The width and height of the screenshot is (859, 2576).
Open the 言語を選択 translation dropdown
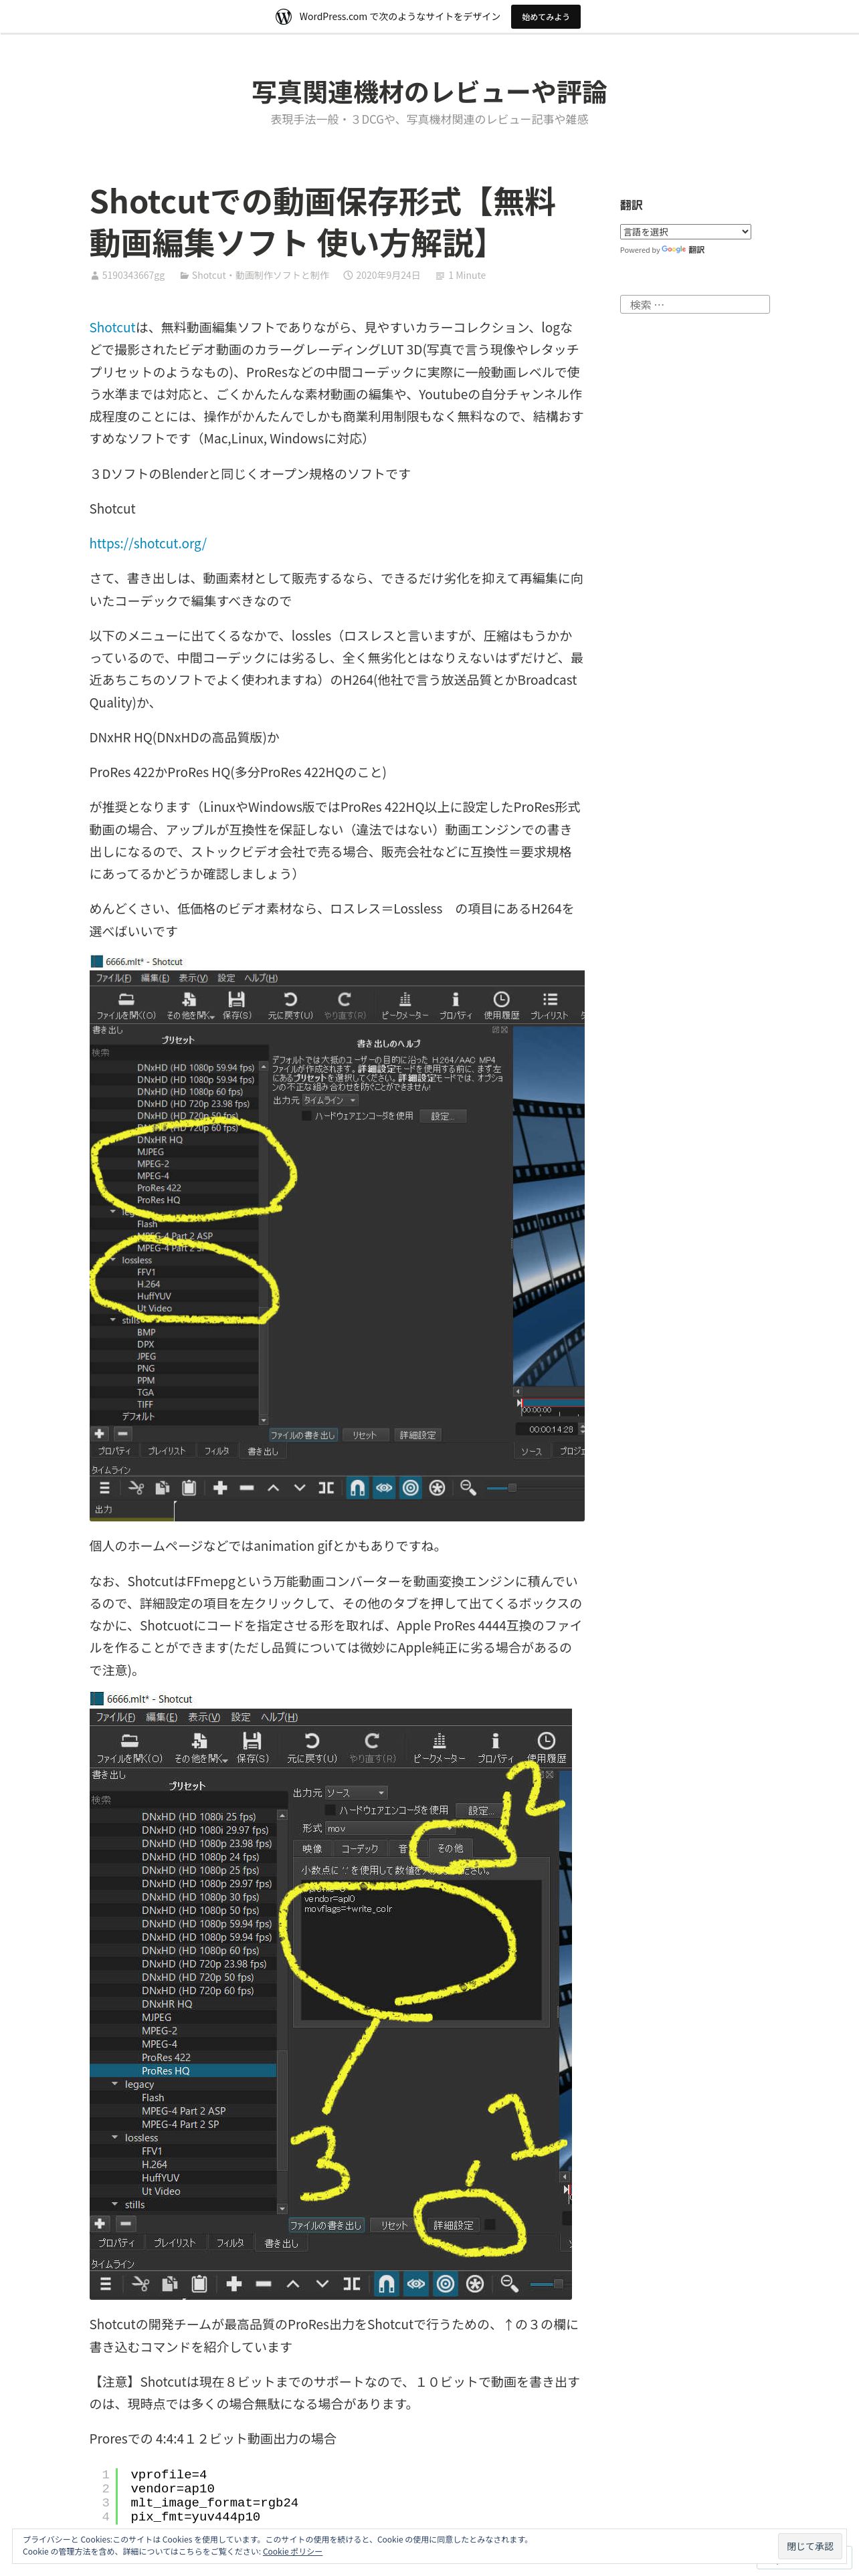[685, 232]
